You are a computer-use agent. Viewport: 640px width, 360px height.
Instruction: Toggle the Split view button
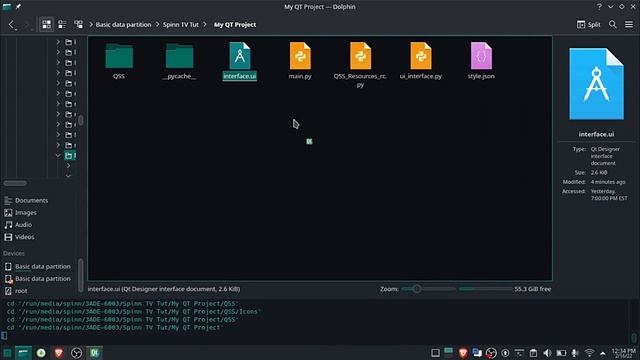point(588,24)
